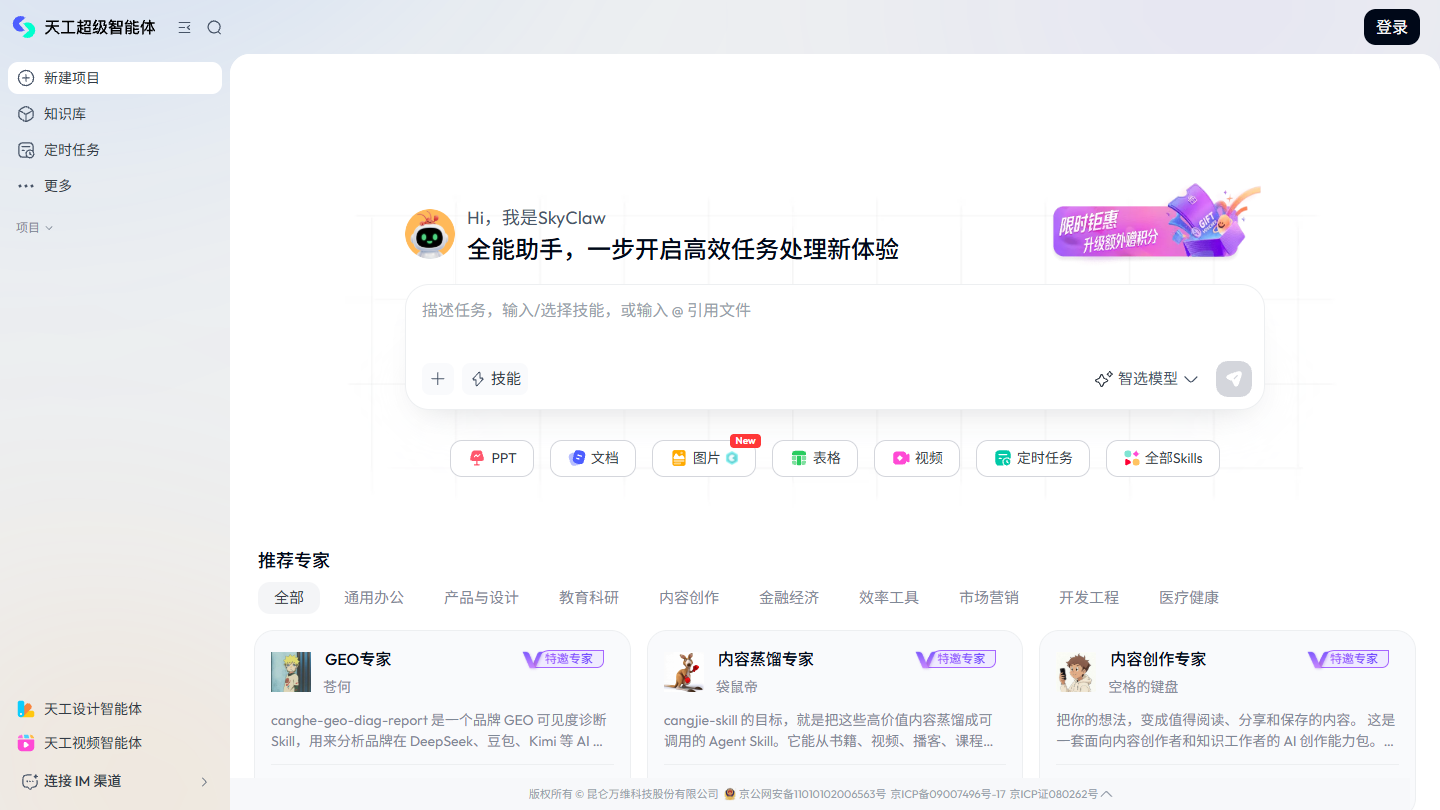Open the 内容蒸馏专家 expert card
1440x810 pixels.
tap(835, 704)
